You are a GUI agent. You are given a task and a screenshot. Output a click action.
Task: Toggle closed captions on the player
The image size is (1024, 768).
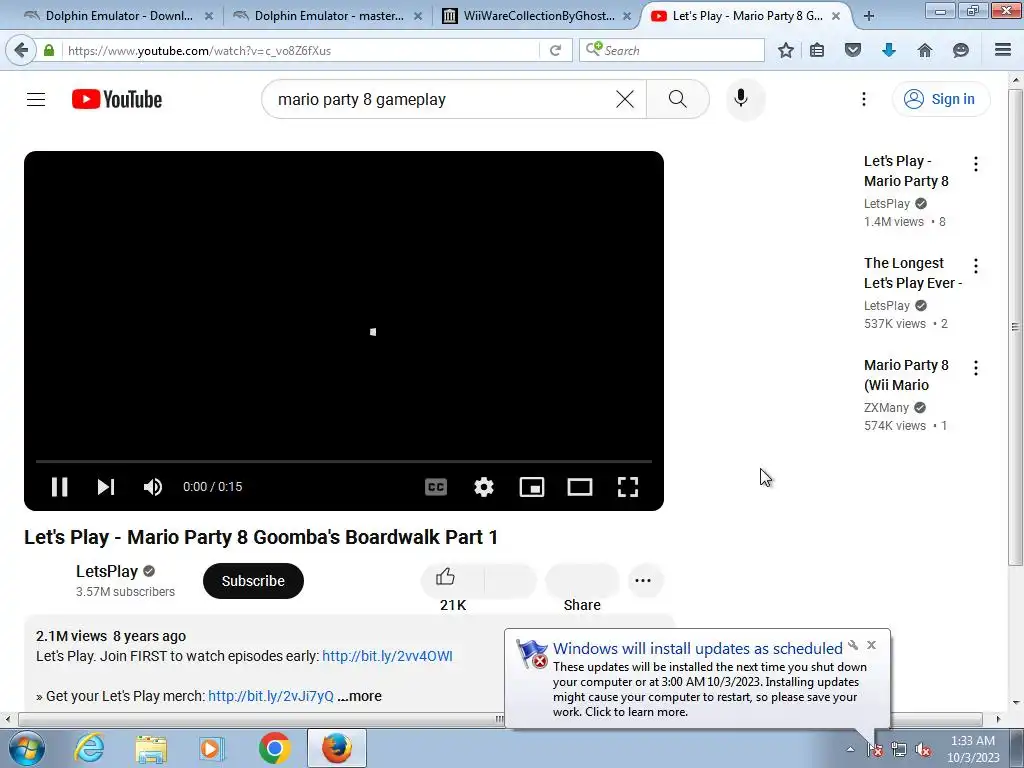coord(436,487)
